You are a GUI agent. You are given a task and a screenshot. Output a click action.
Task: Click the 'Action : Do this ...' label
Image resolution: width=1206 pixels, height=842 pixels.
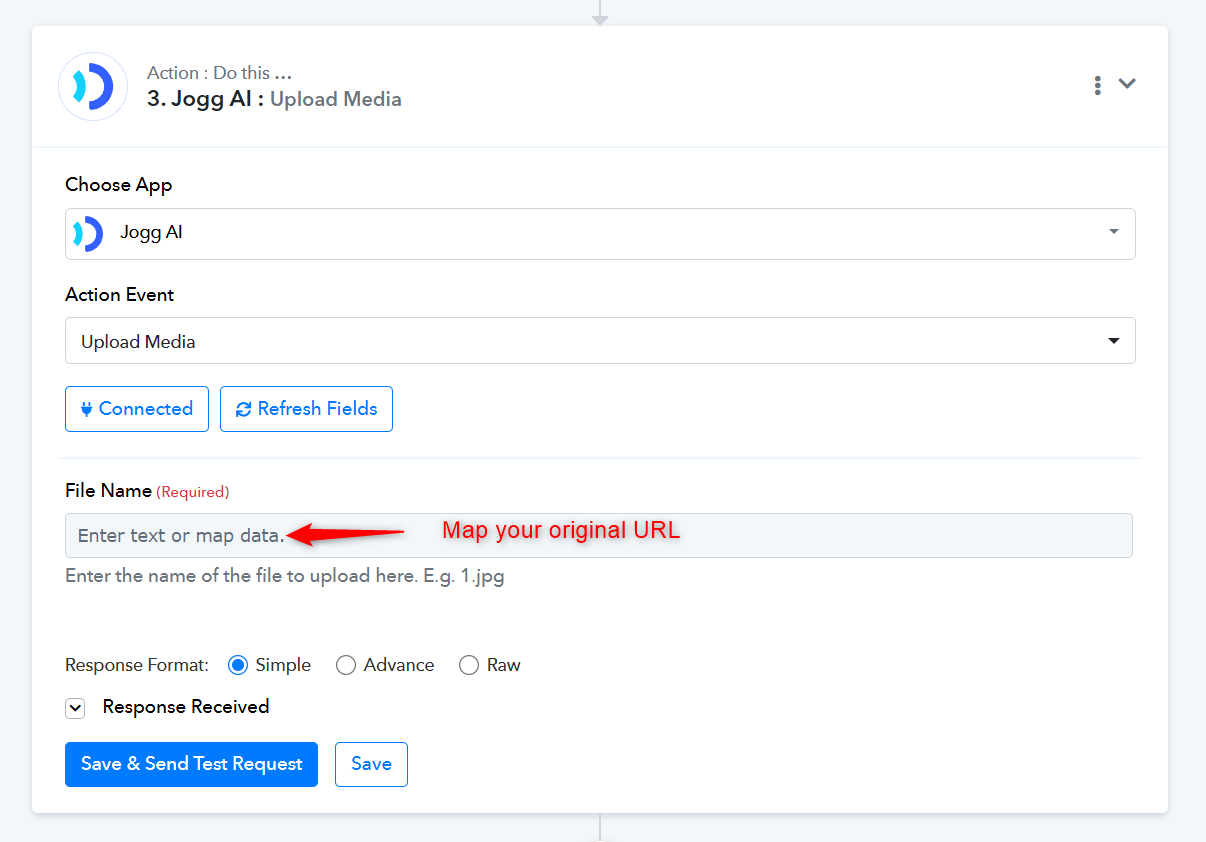point(219,73)
